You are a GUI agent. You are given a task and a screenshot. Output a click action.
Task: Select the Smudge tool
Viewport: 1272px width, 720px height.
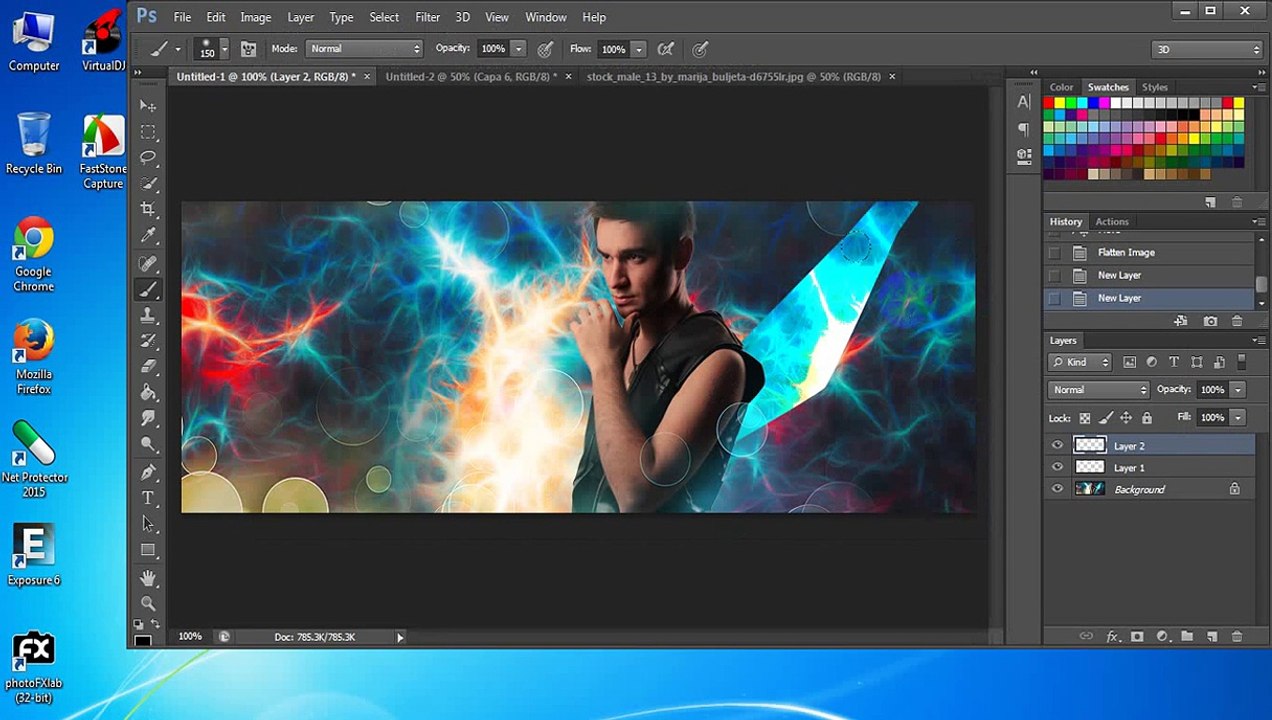(148, 419)
